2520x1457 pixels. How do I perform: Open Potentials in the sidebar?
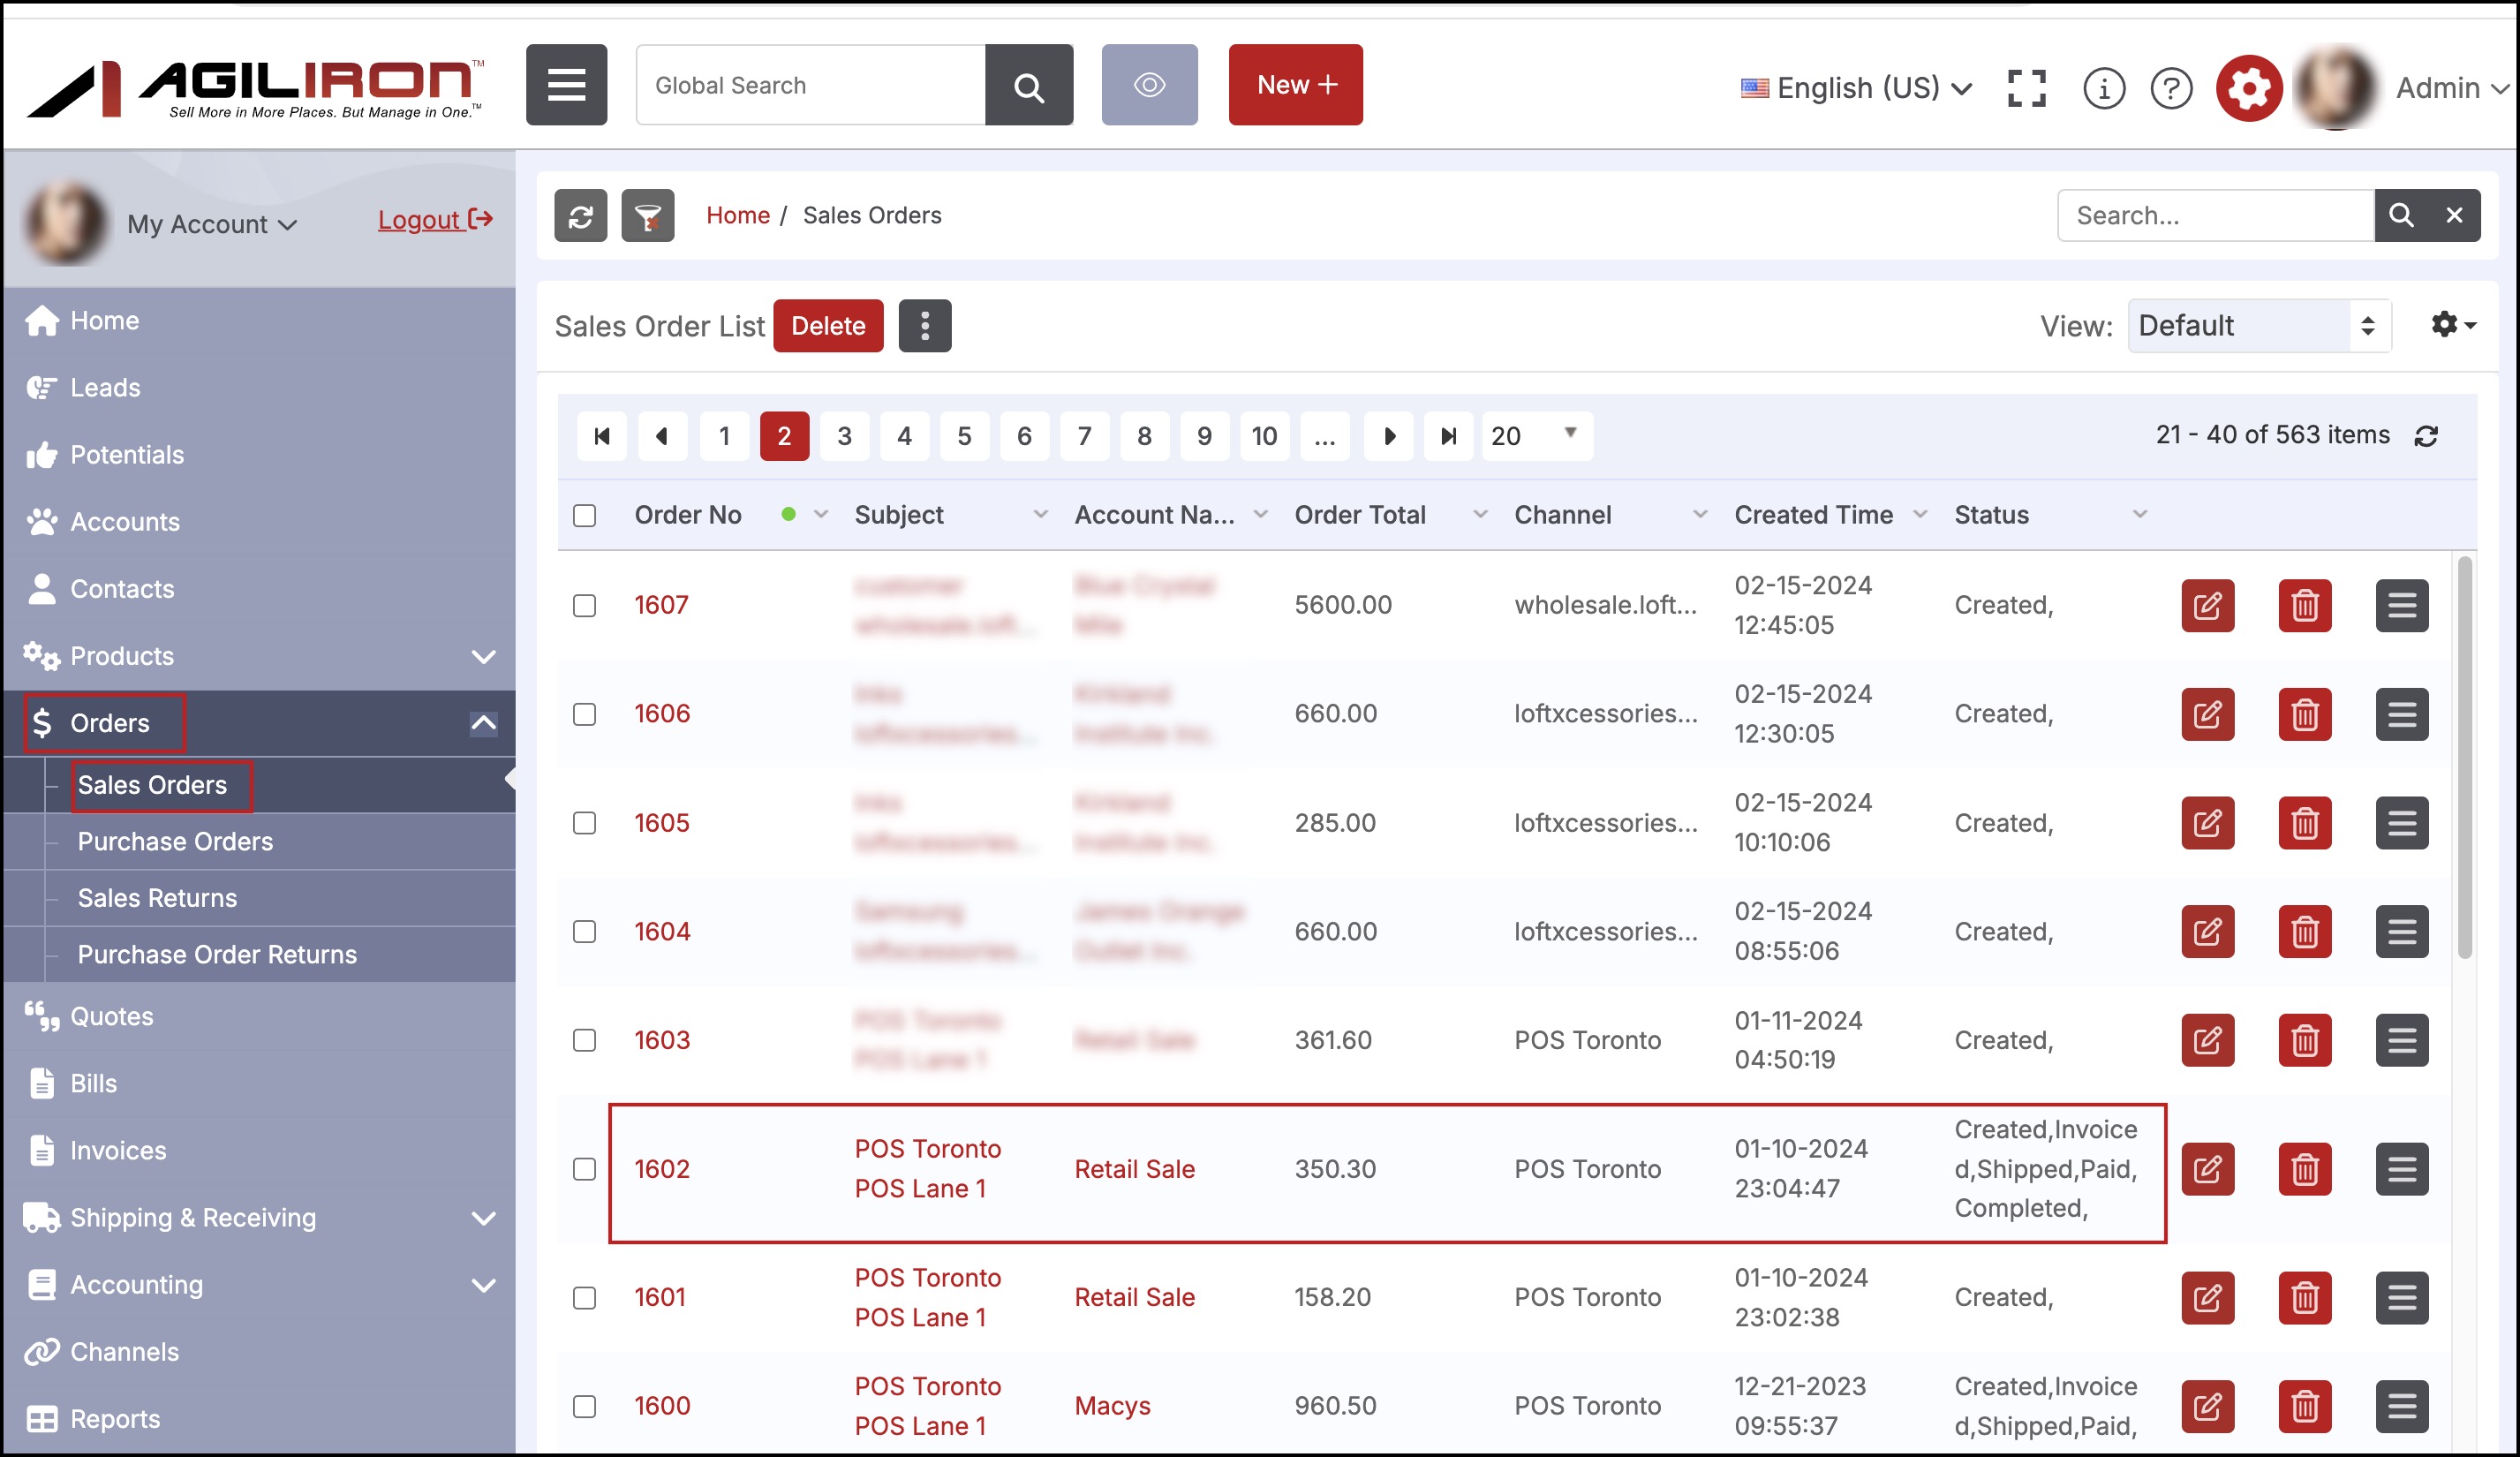pyautogui.click(x=127, y=455)
